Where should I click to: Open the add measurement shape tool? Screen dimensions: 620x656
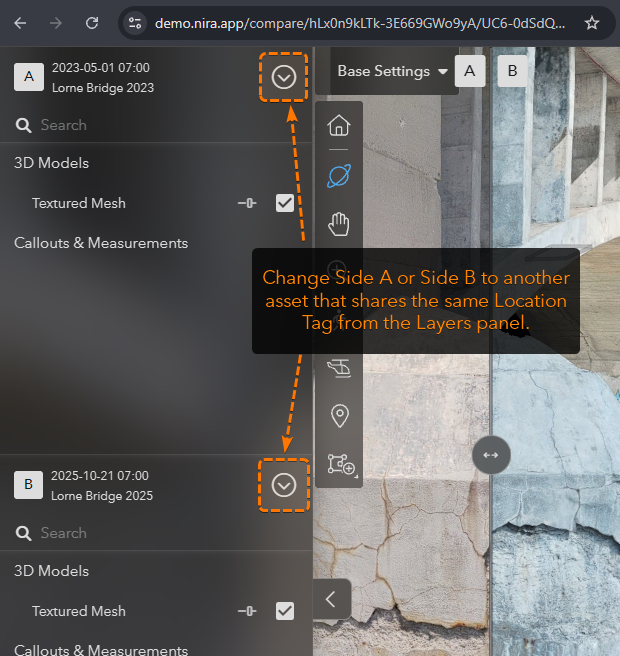(339, 464)
